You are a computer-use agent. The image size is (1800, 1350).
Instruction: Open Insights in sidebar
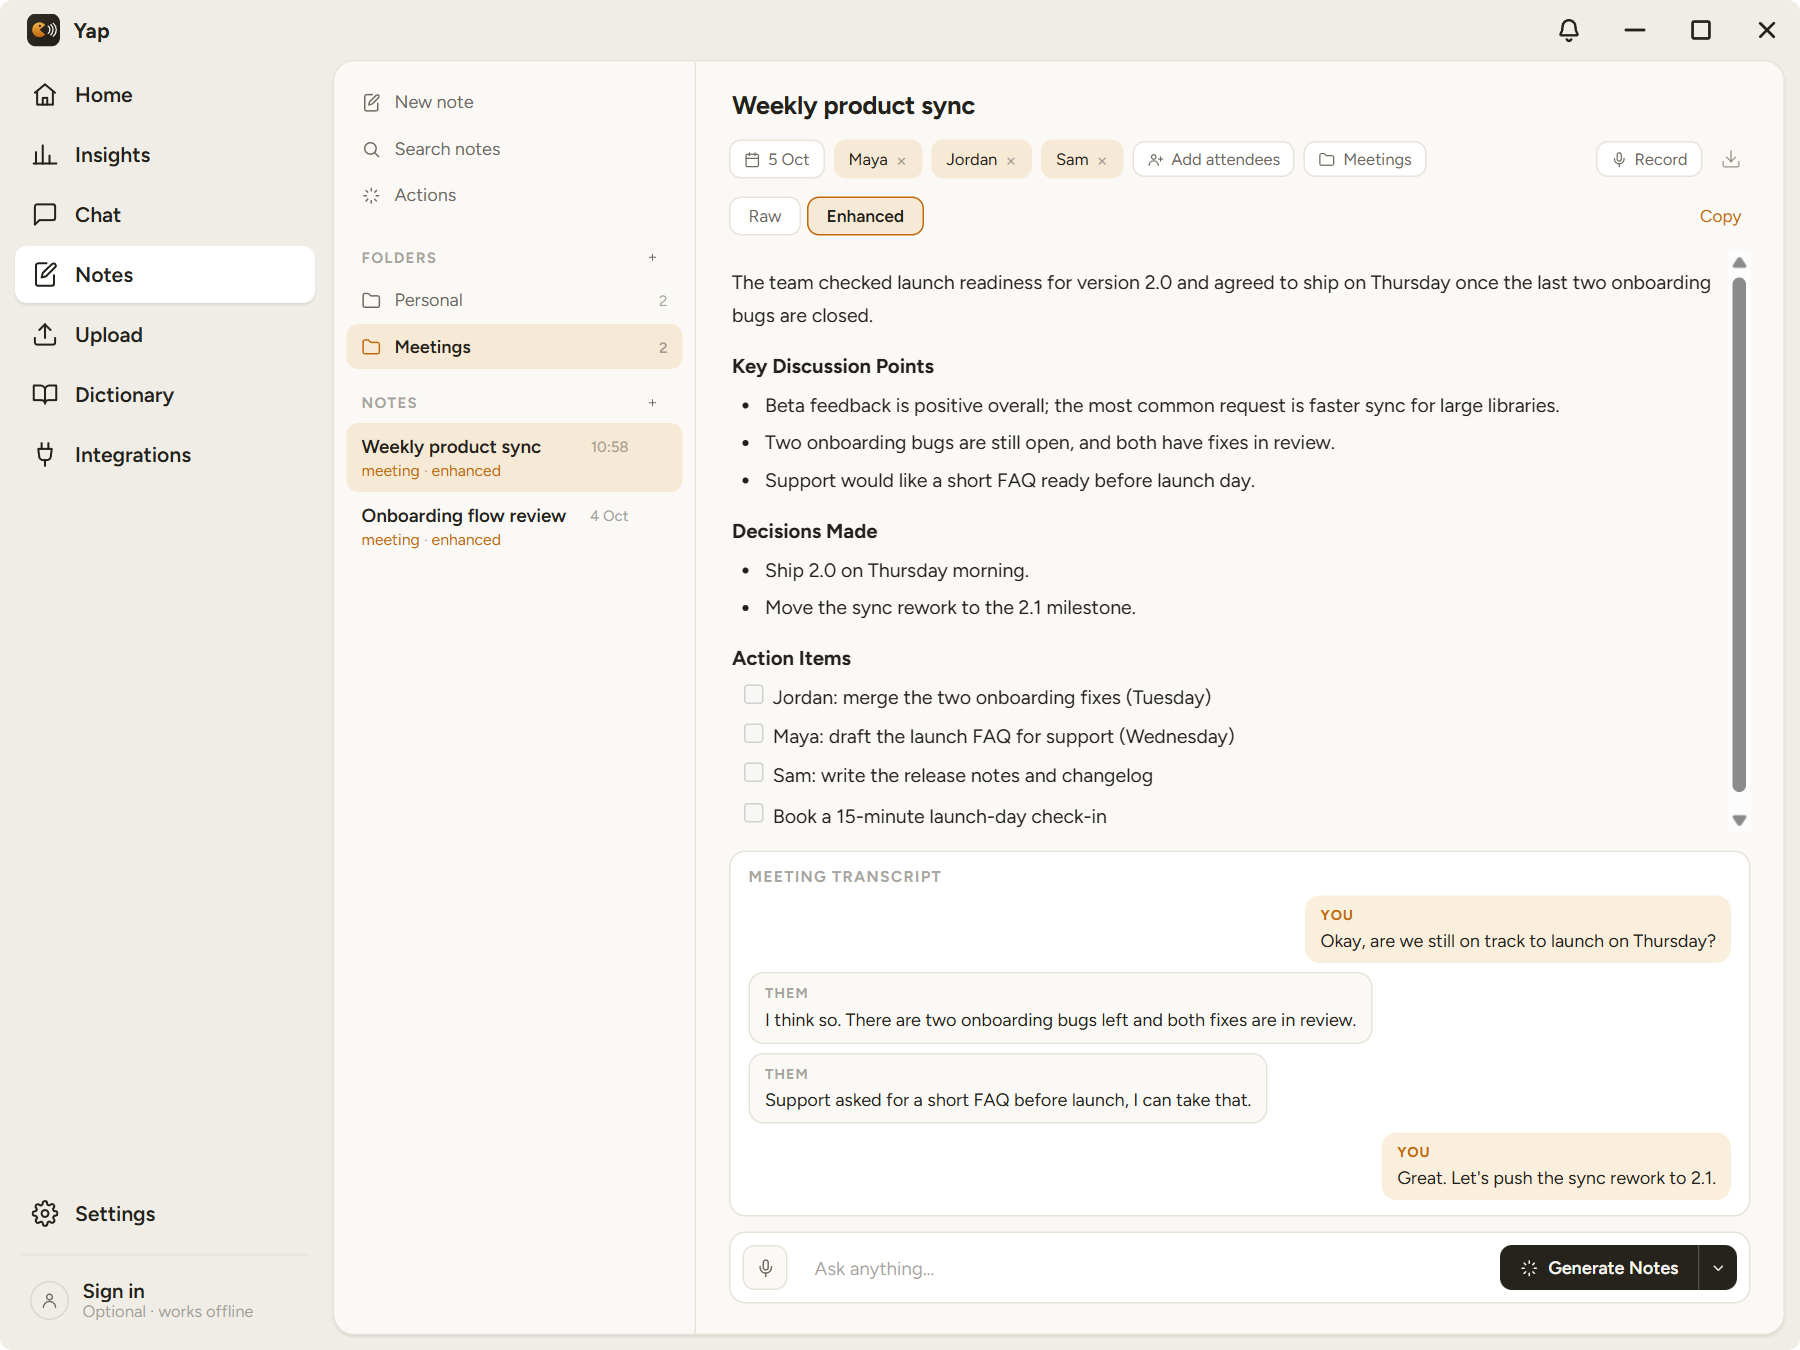(165, 155)
